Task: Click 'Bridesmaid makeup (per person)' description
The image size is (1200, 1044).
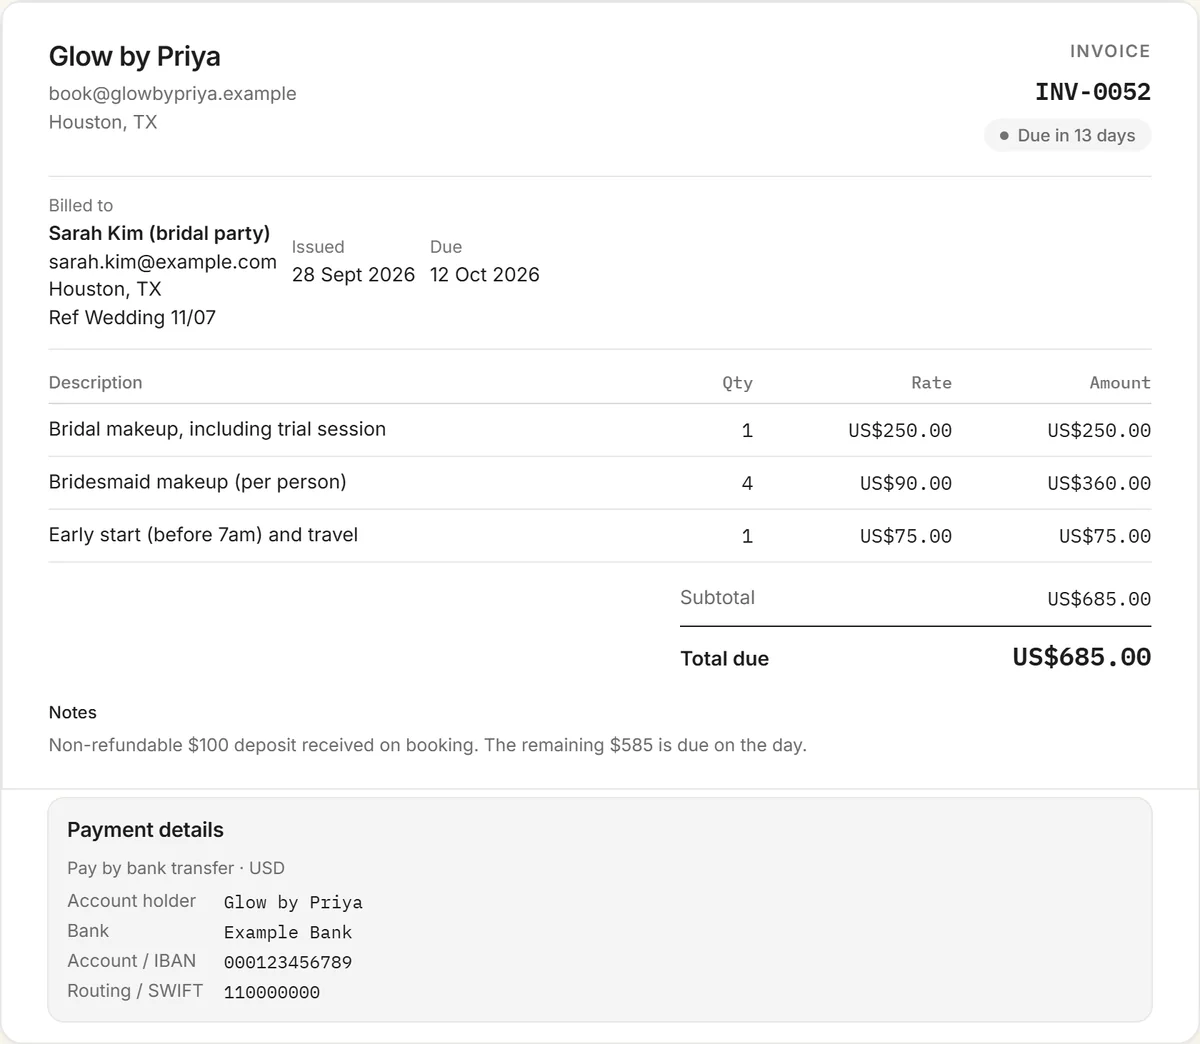Action: [198, 482]
